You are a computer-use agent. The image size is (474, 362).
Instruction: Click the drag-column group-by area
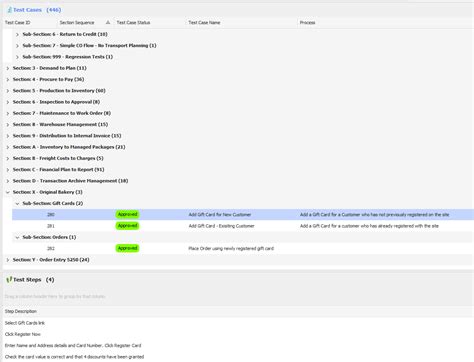[x=55, y=296]
